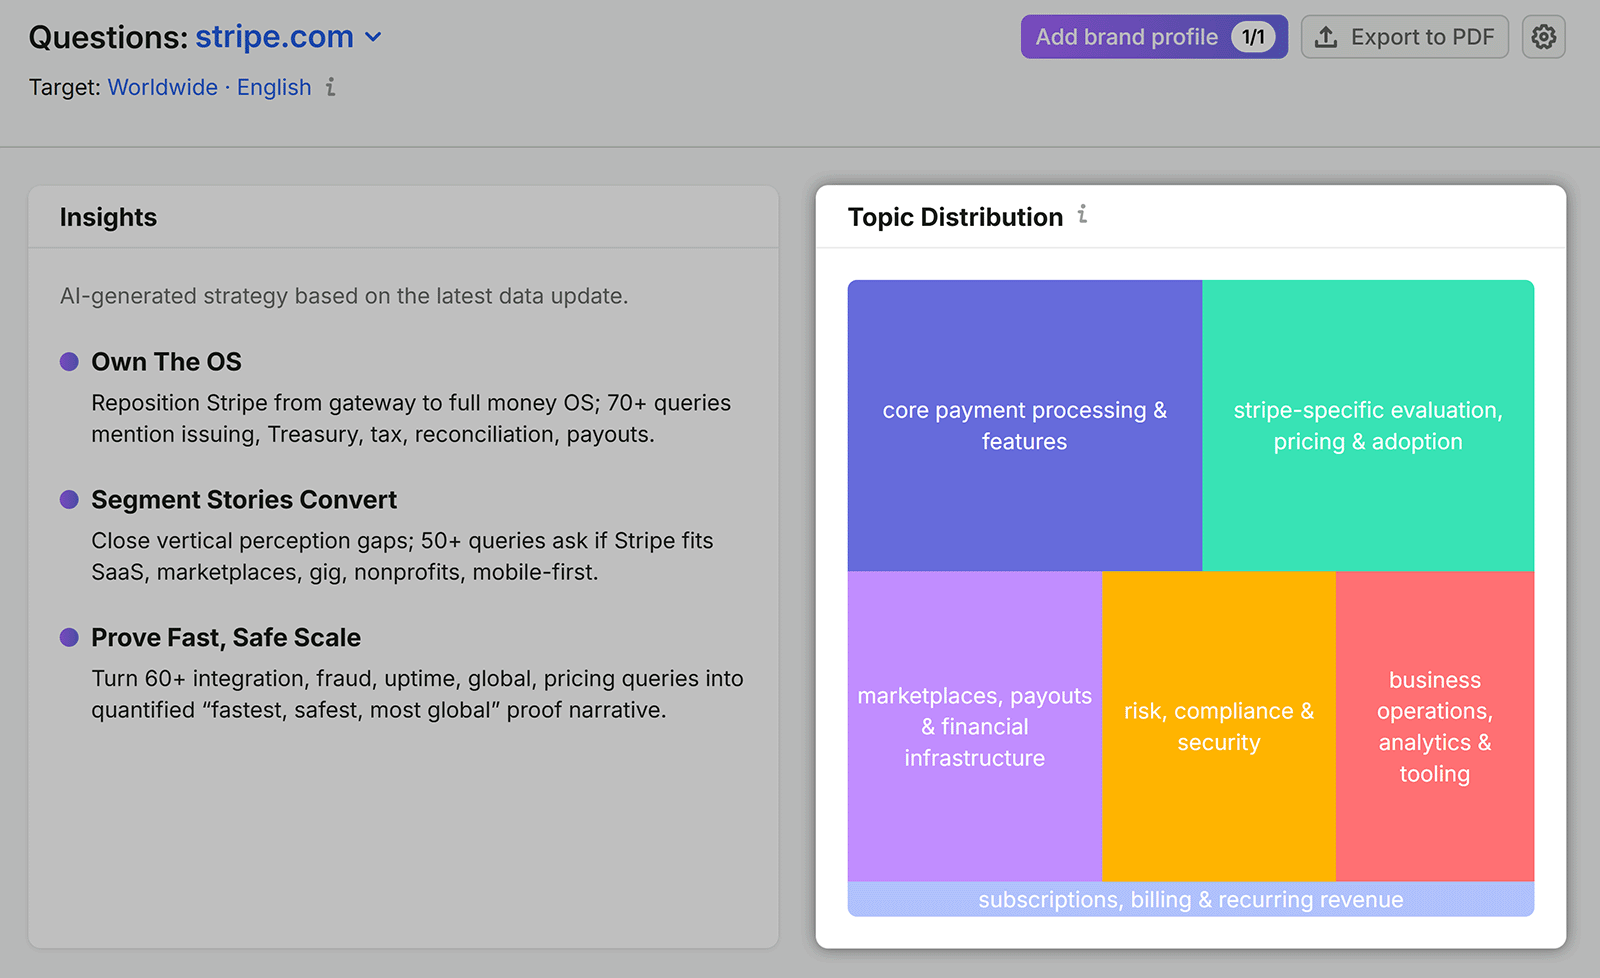Click the Own The OS insight heading
Image resolution: width=1600 pixels, height=978 pixels.
(167, 362)
